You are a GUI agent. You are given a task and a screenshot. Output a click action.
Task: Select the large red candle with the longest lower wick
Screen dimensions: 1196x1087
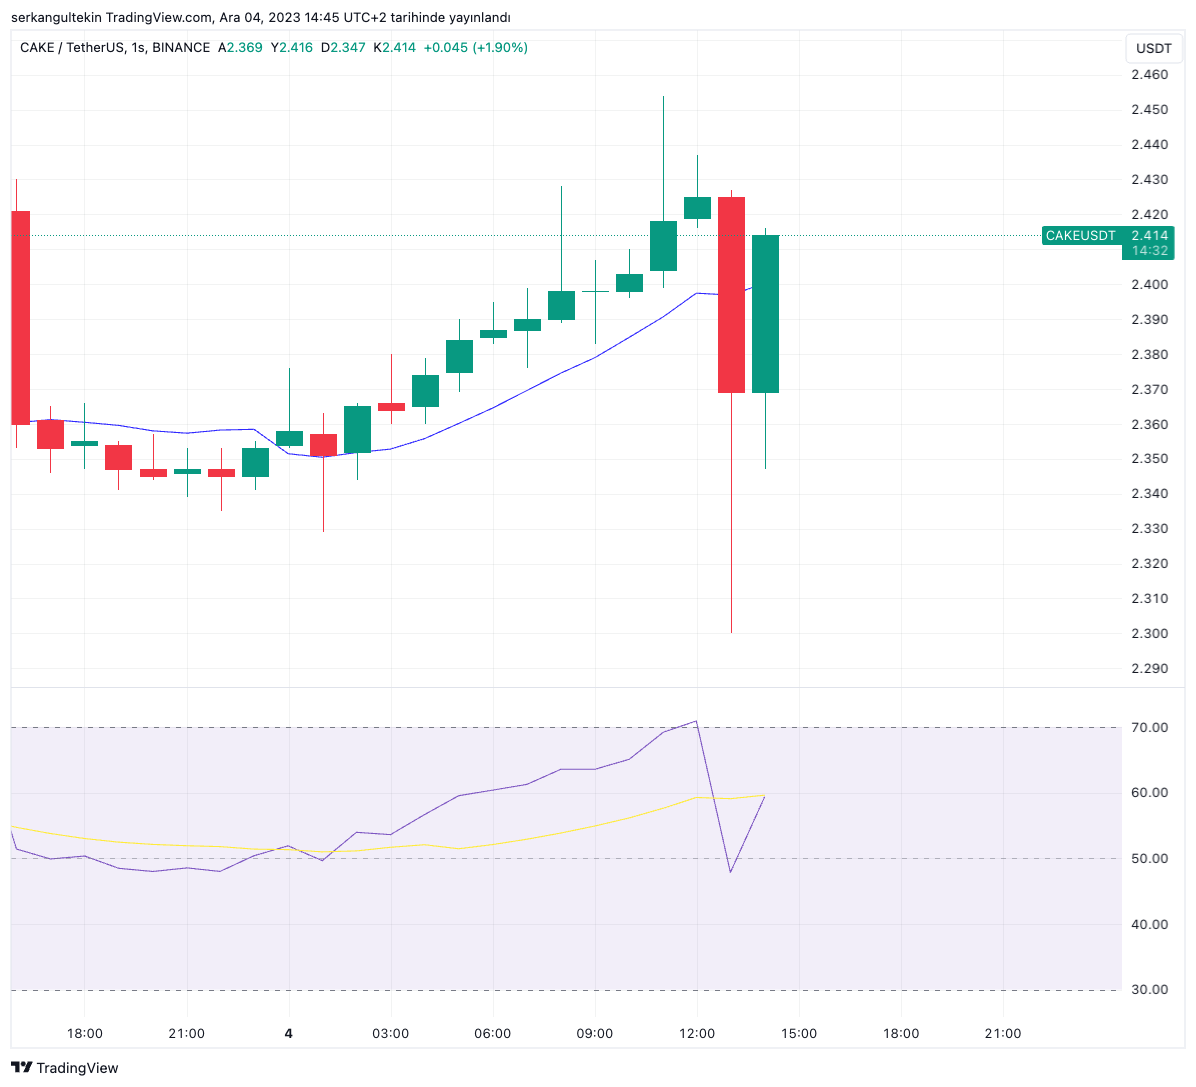point(731,295)
